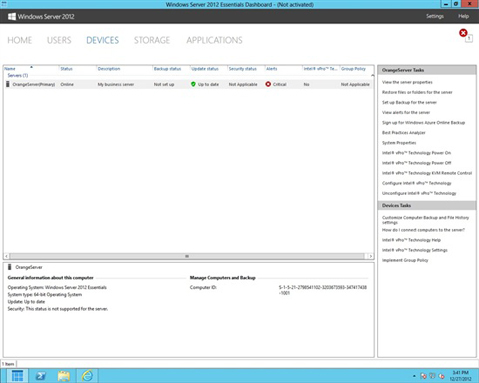
Task: Click Intel vPro Technology Power On
Action: click(x=416, y=153)
